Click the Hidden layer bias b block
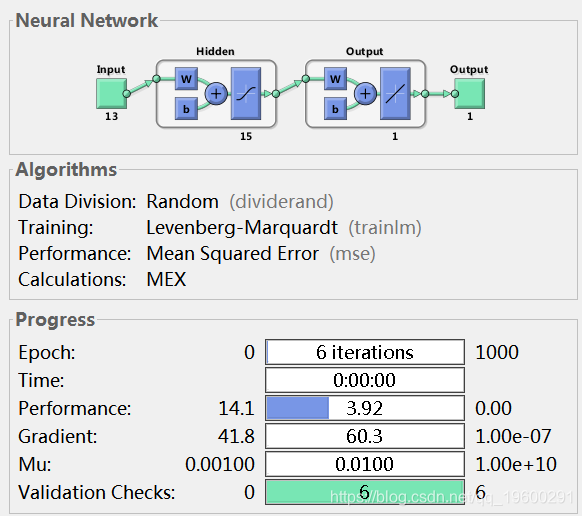 (186, 108)
